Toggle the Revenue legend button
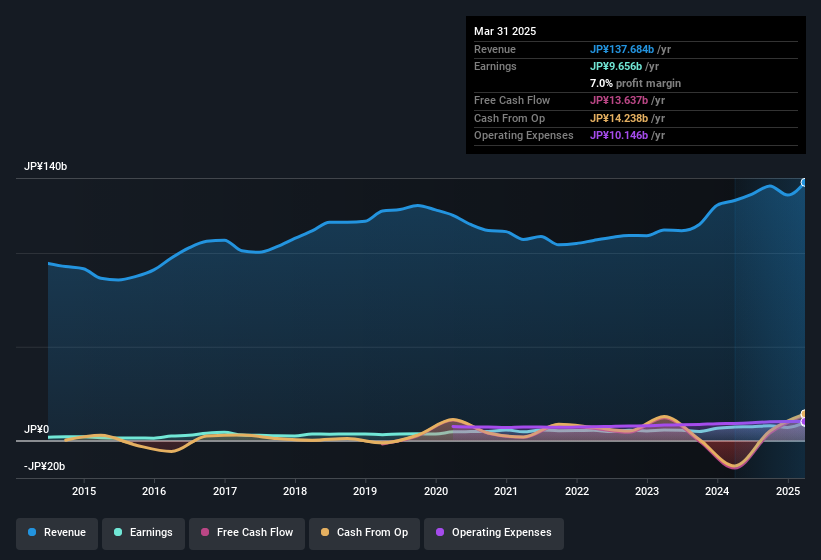Image resolution: width=821 pixels, height=560 pixels. coord(57,533)
